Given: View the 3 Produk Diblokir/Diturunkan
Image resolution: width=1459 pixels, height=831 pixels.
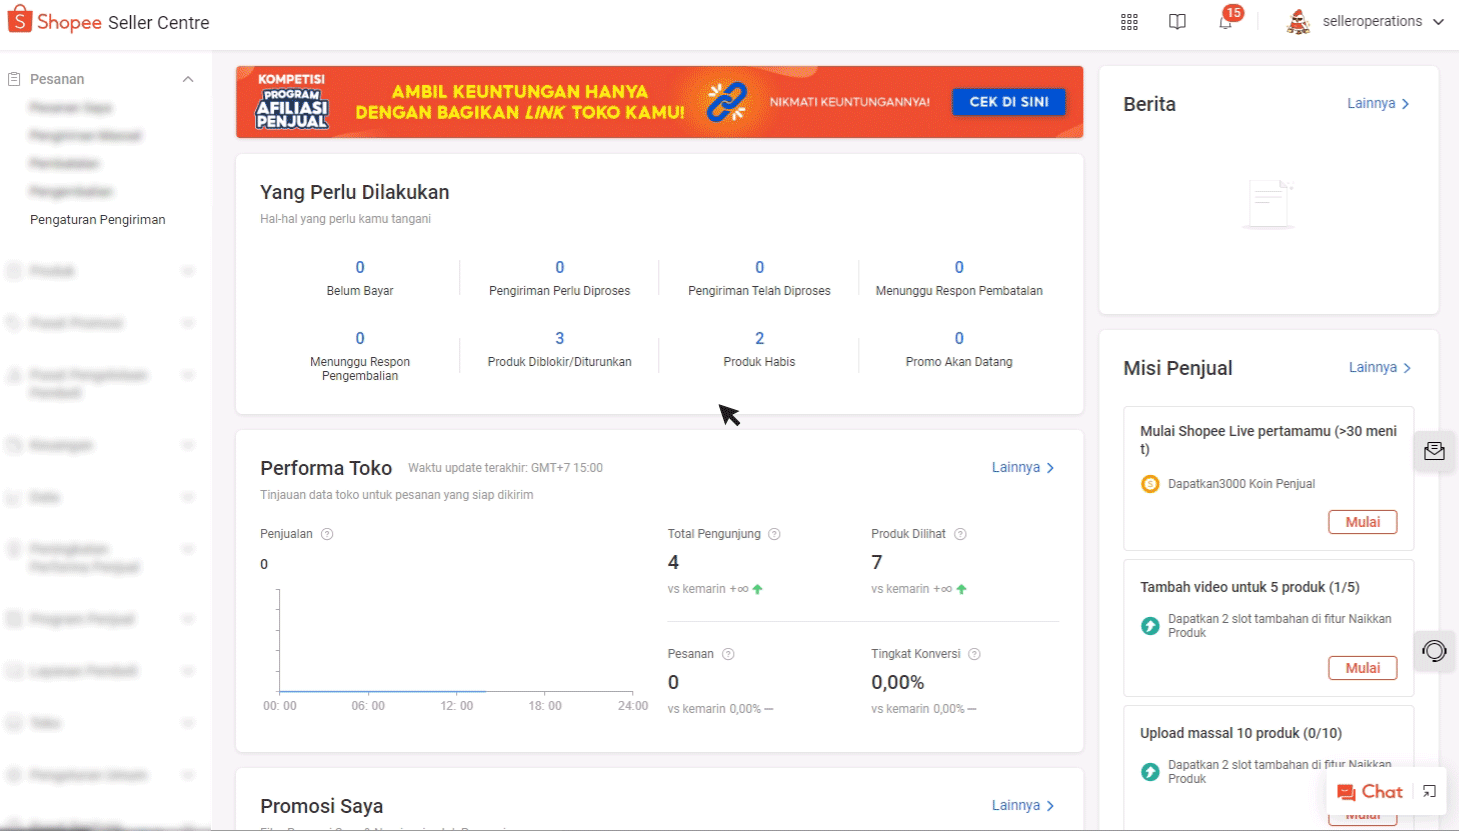Looking at the screenshot, I should pos(559,339).
